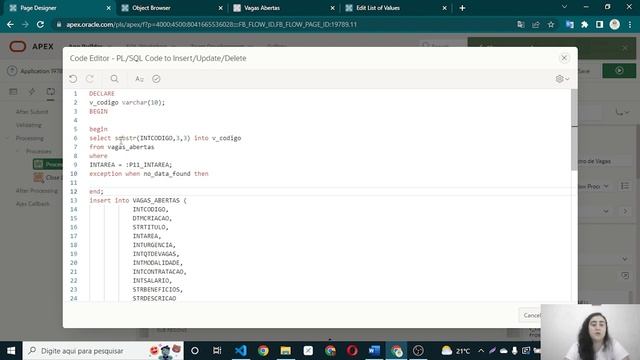Translate this page icon in address bar
Viewport: 640px width, 360px height.
pyautogui.click(x=520, y=24)
